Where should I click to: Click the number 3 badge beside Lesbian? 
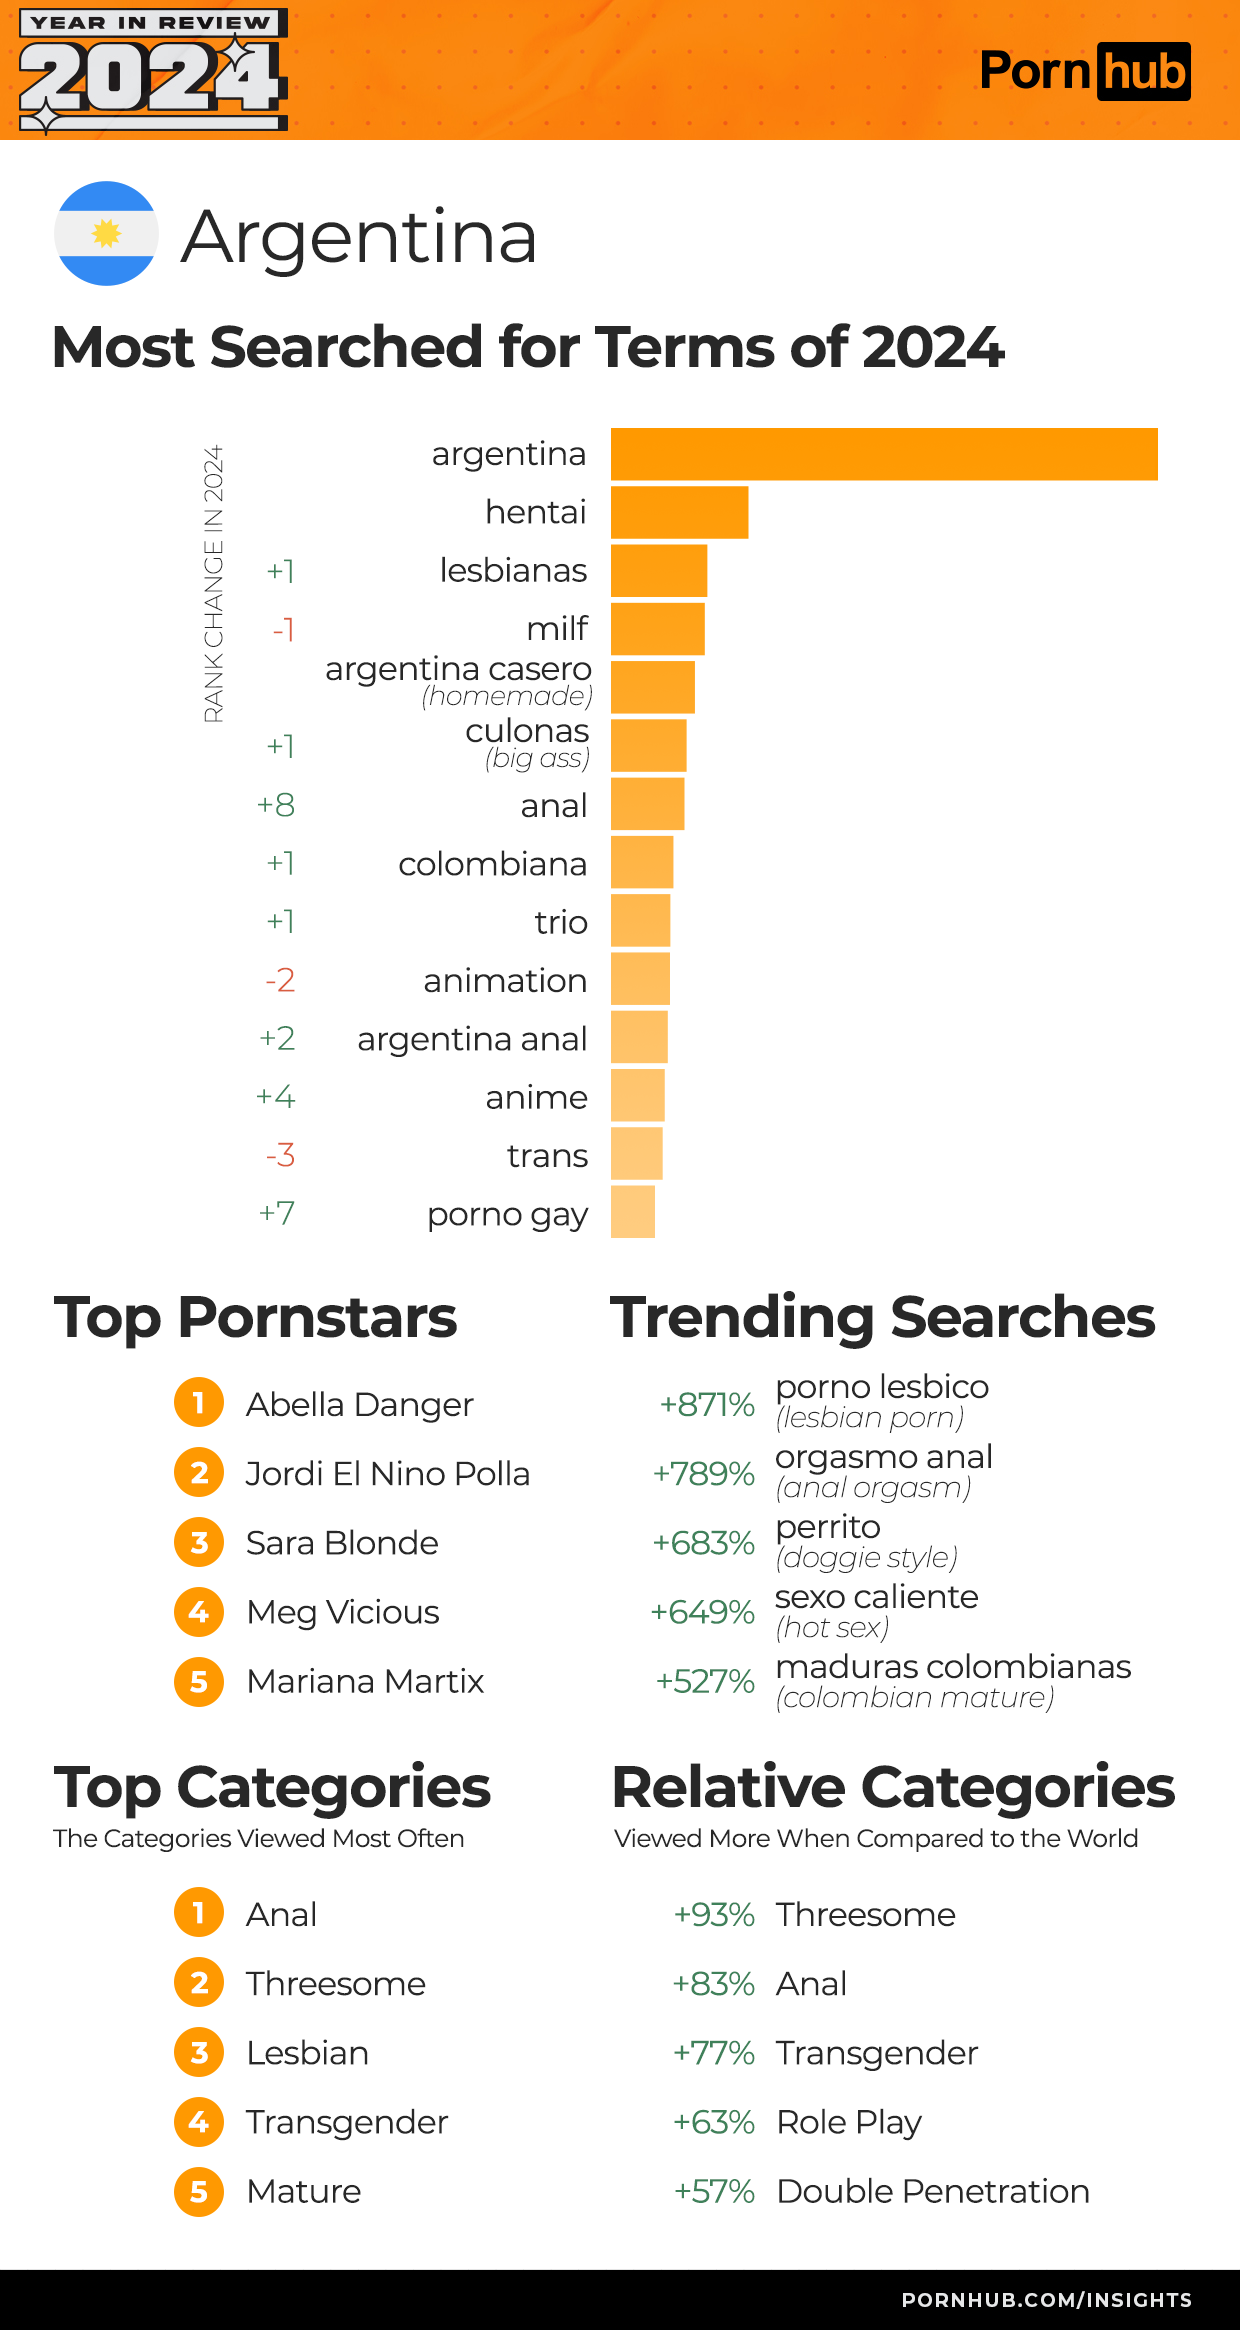tap(199, 2052)
